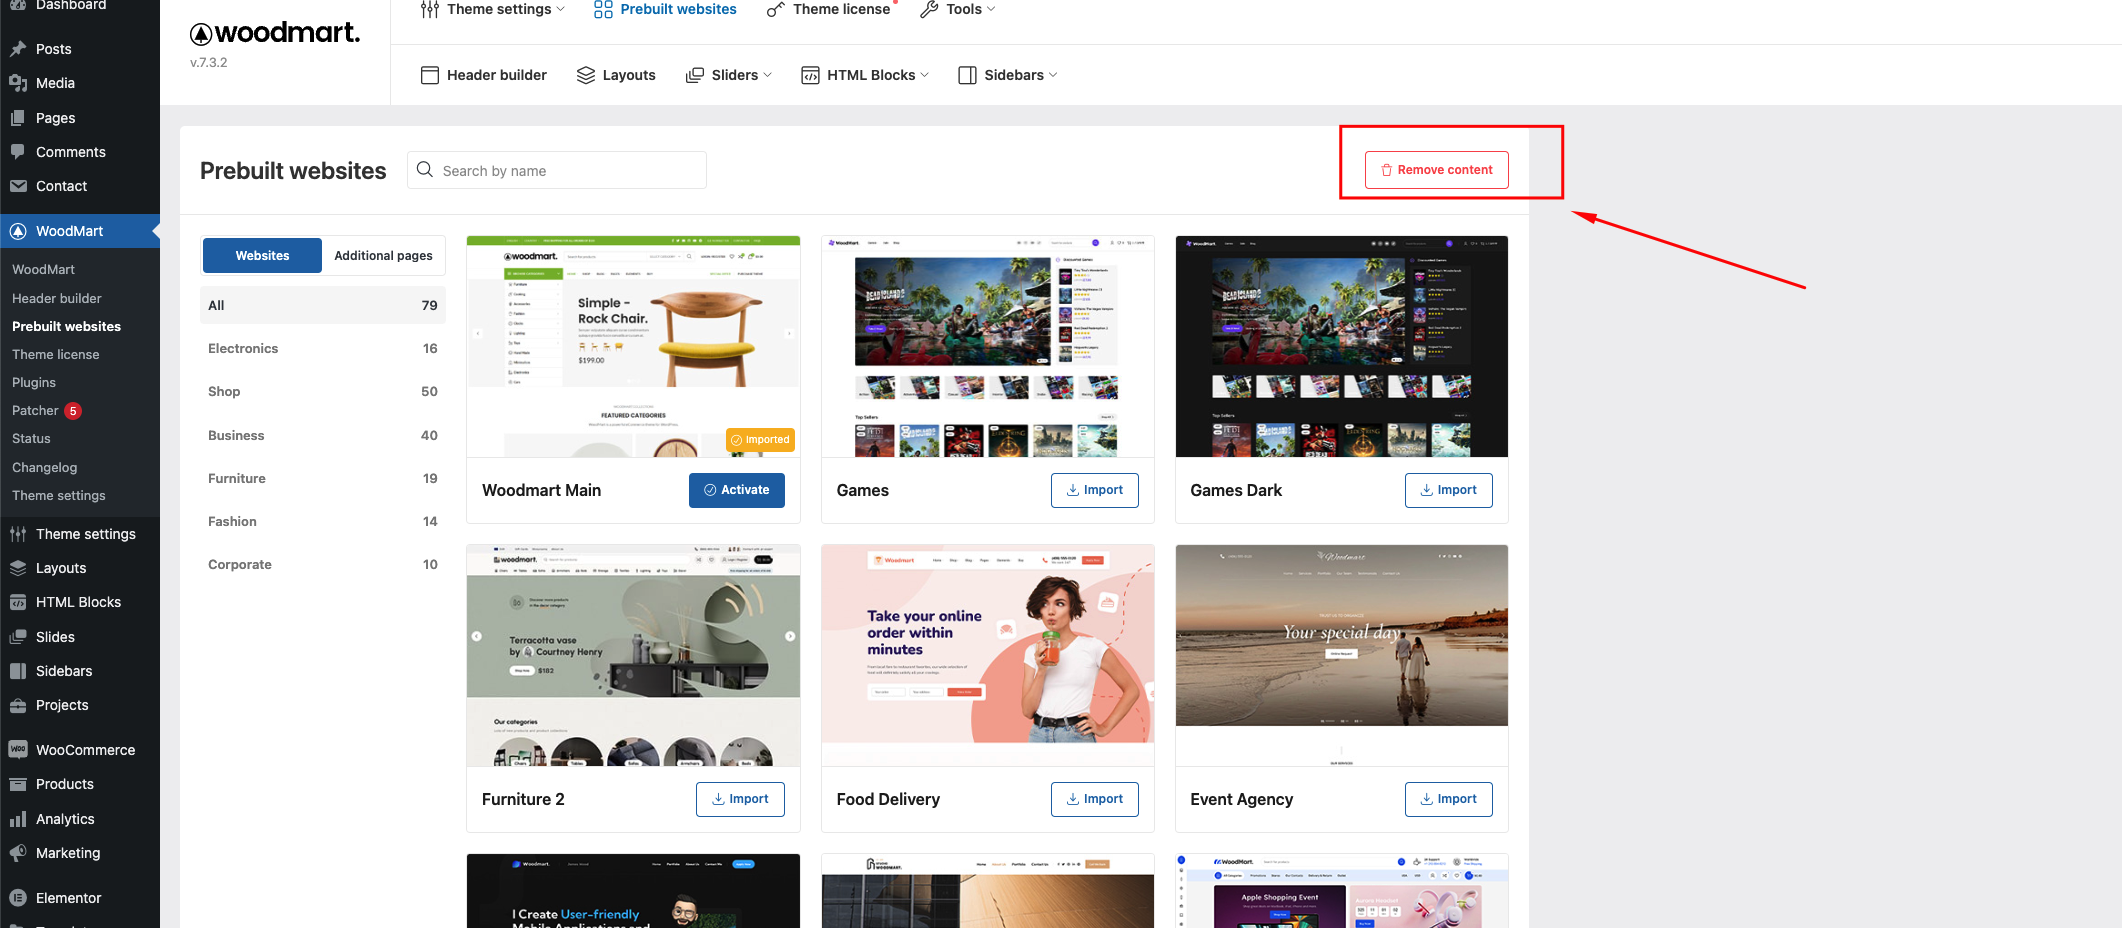The image size is (2122, 928).
Task: Click the Projects briefcase icon
Action: [18, 705]
